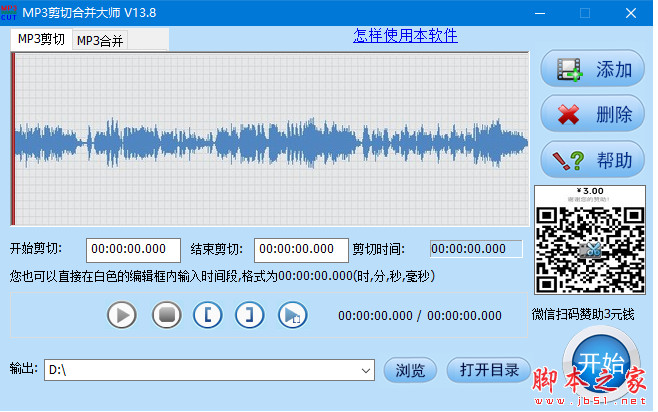Switch to MP3合并 tab
The width and height of the screenshot is (658, 412).
(x=100, y=41)
